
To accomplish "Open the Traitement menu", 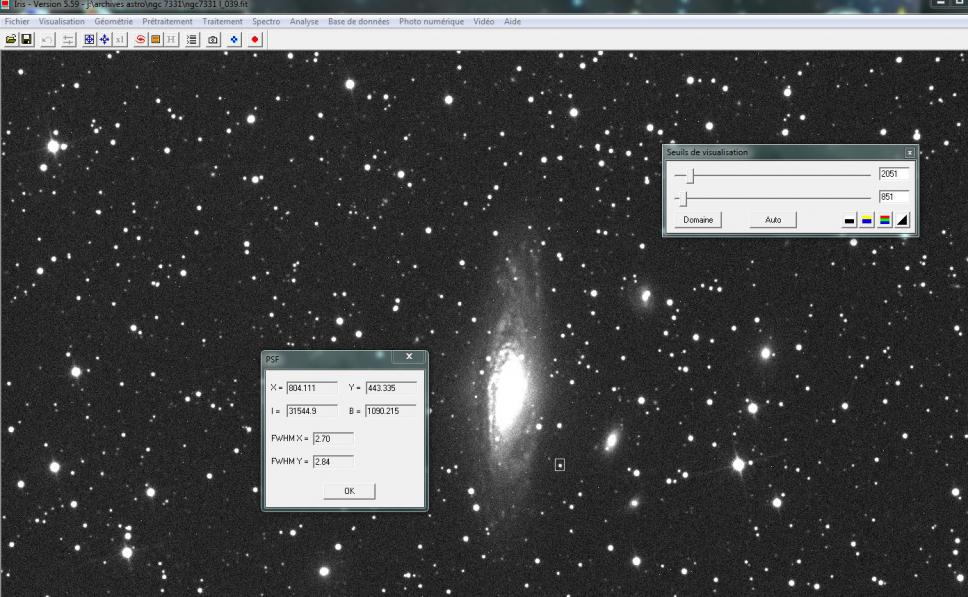I will (222, 21).
